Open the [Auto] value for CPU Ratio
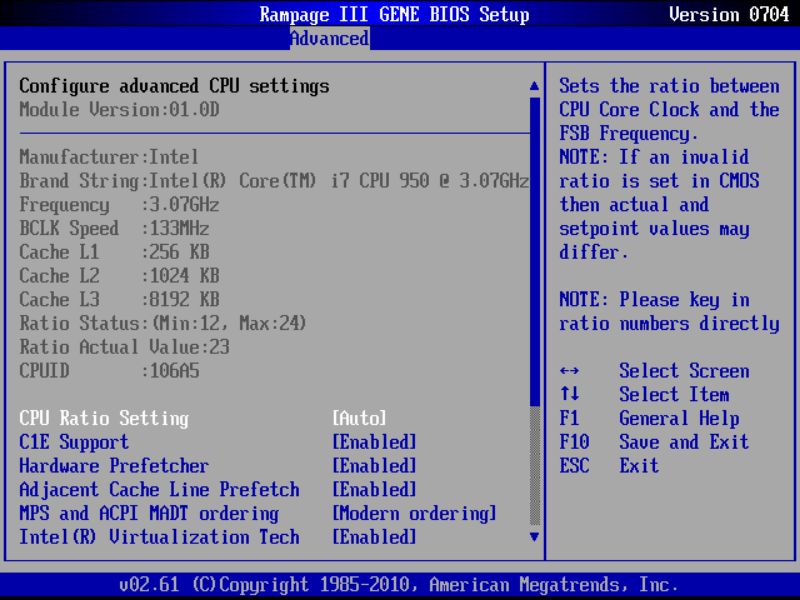Image resolution: width=800 pixels, height=600 pixels. [x=359, y=418]
